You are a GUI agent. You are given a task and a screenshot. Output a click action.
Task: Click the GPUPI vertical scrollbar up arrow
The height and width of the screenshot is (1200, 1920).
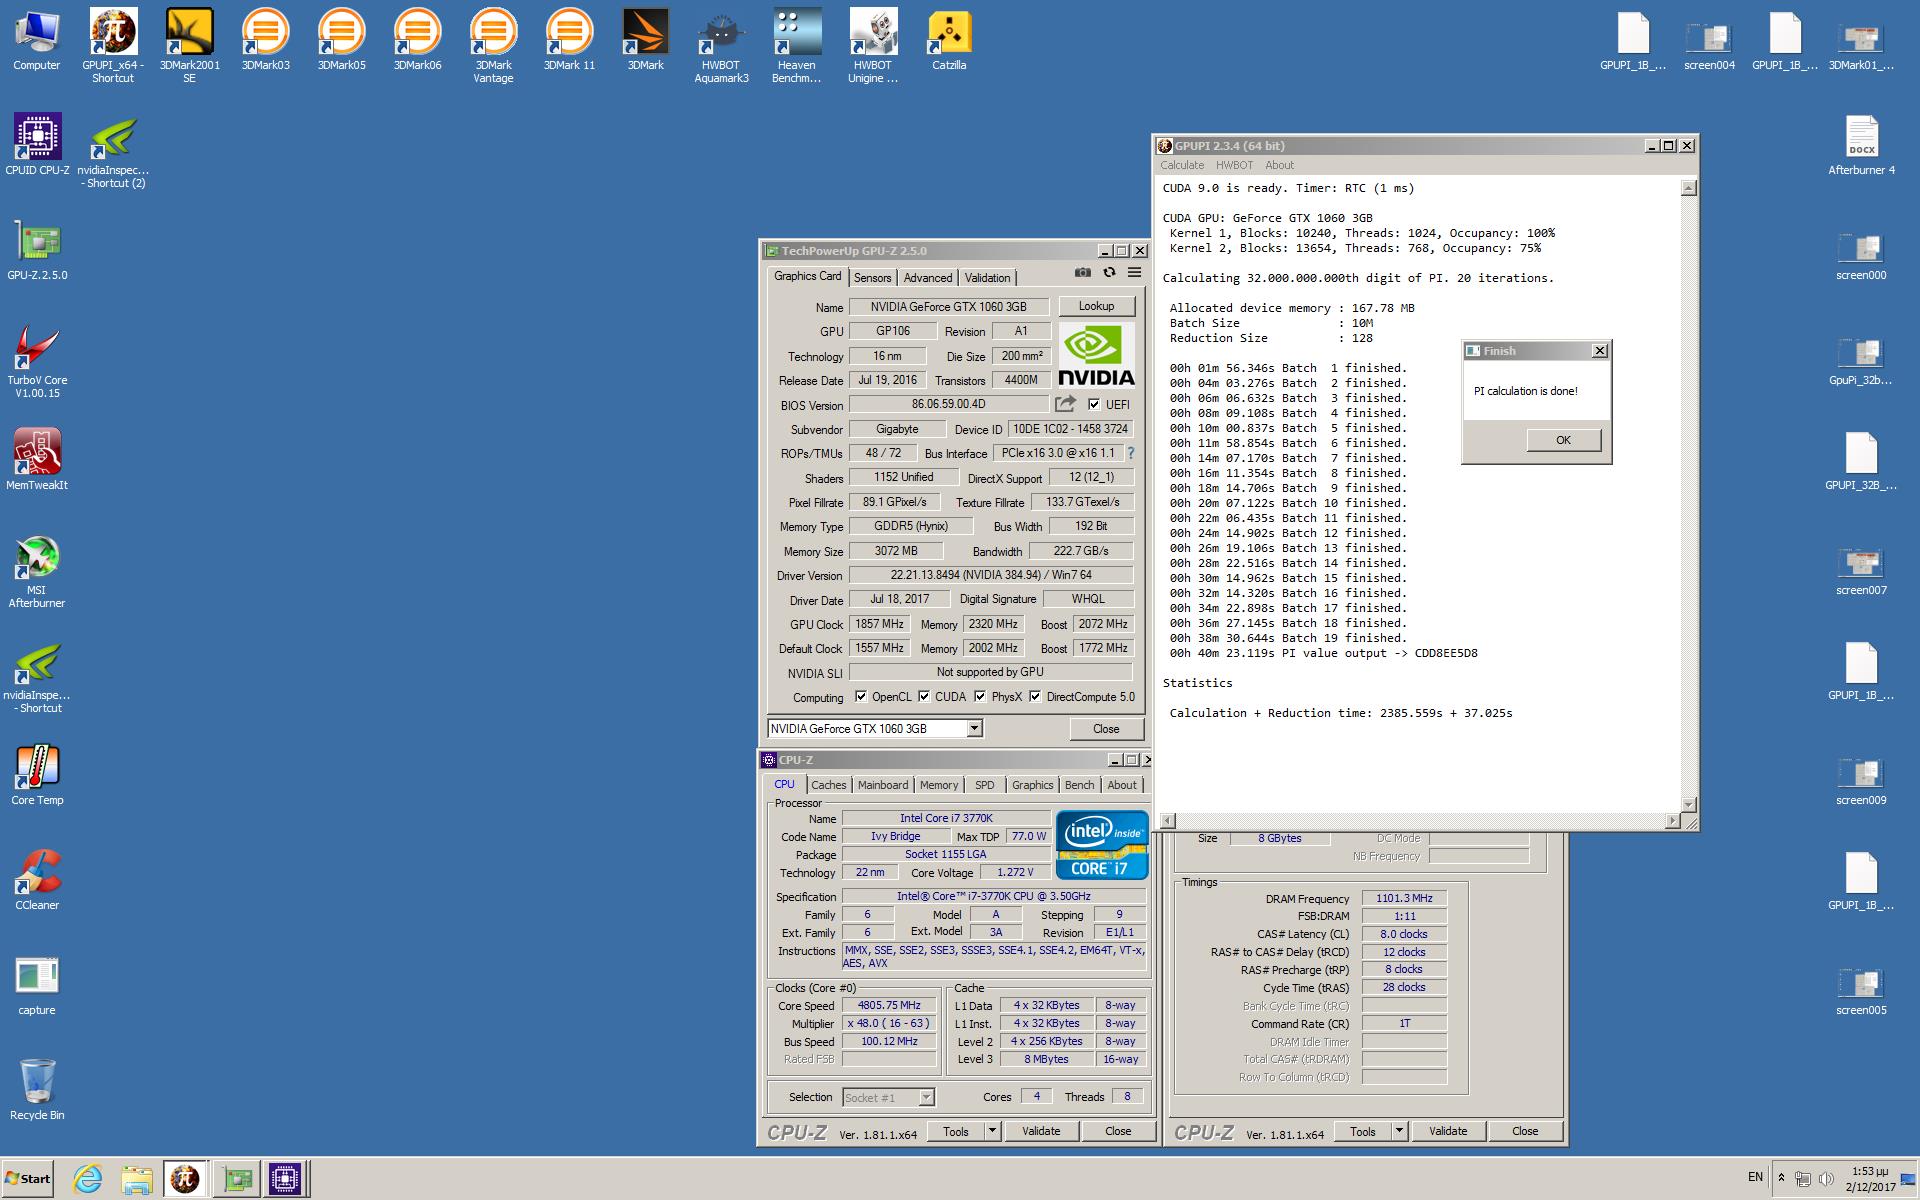coord(1689,188)
